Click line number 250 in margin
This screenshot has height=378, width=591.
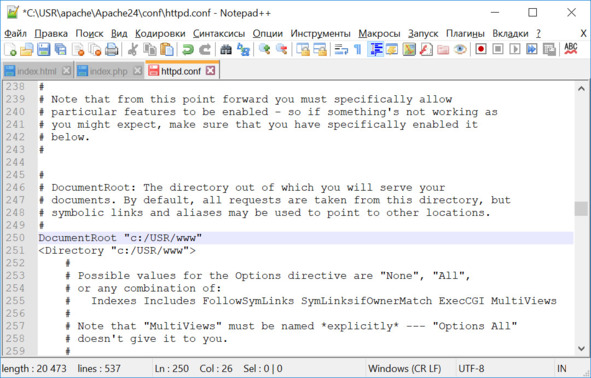click(x=15, y=238)
